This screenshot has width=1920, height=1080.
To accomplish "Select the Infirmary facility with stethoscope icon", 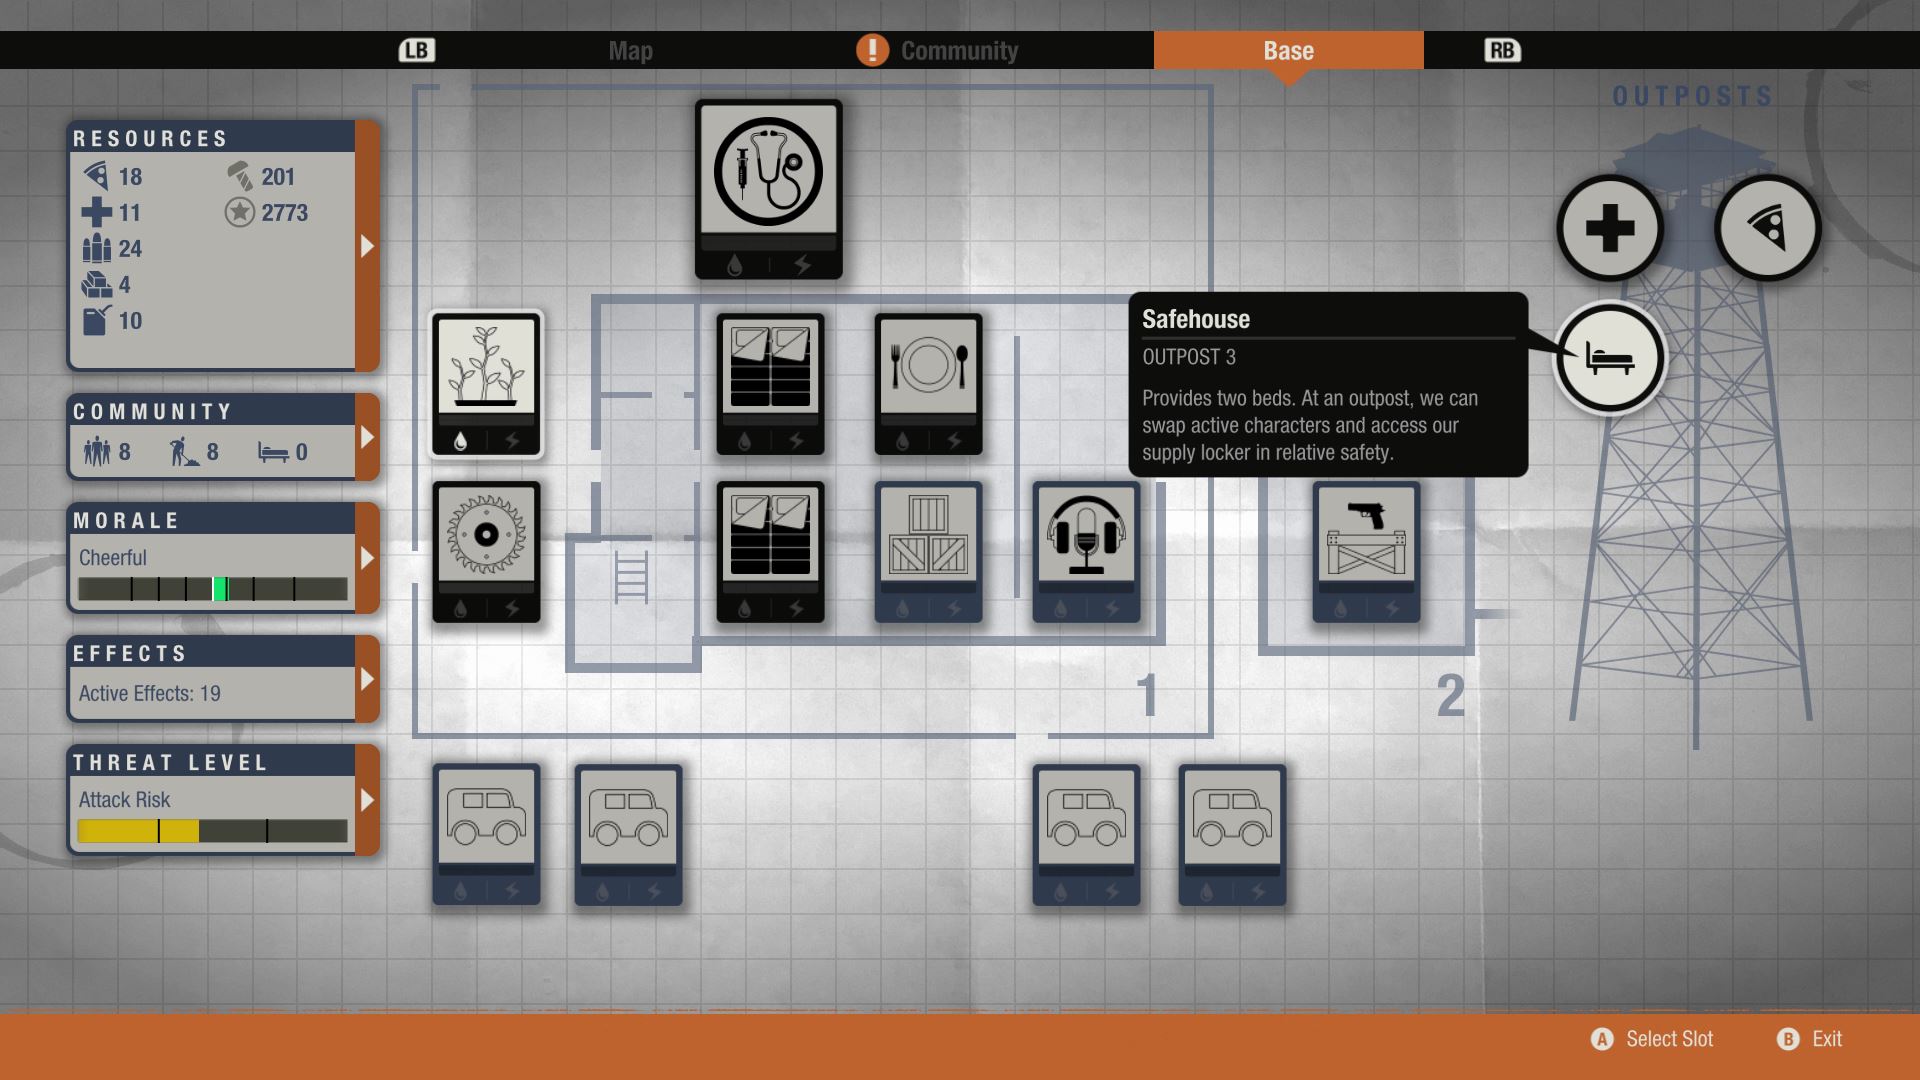I will click(x=768, y=187).
